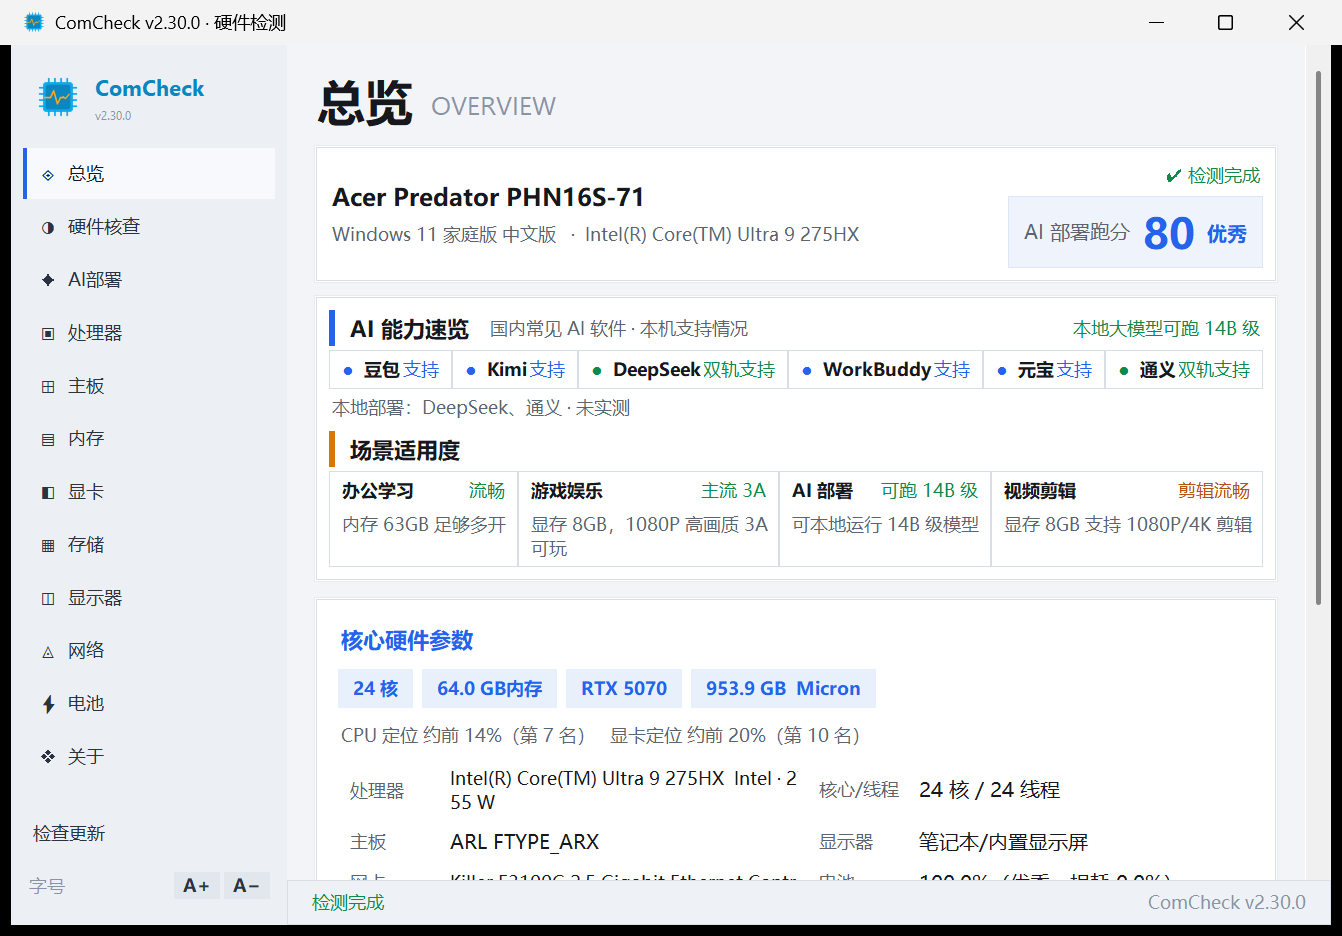Click the 24 核 / 24 线程 value

tap(989, 790)
